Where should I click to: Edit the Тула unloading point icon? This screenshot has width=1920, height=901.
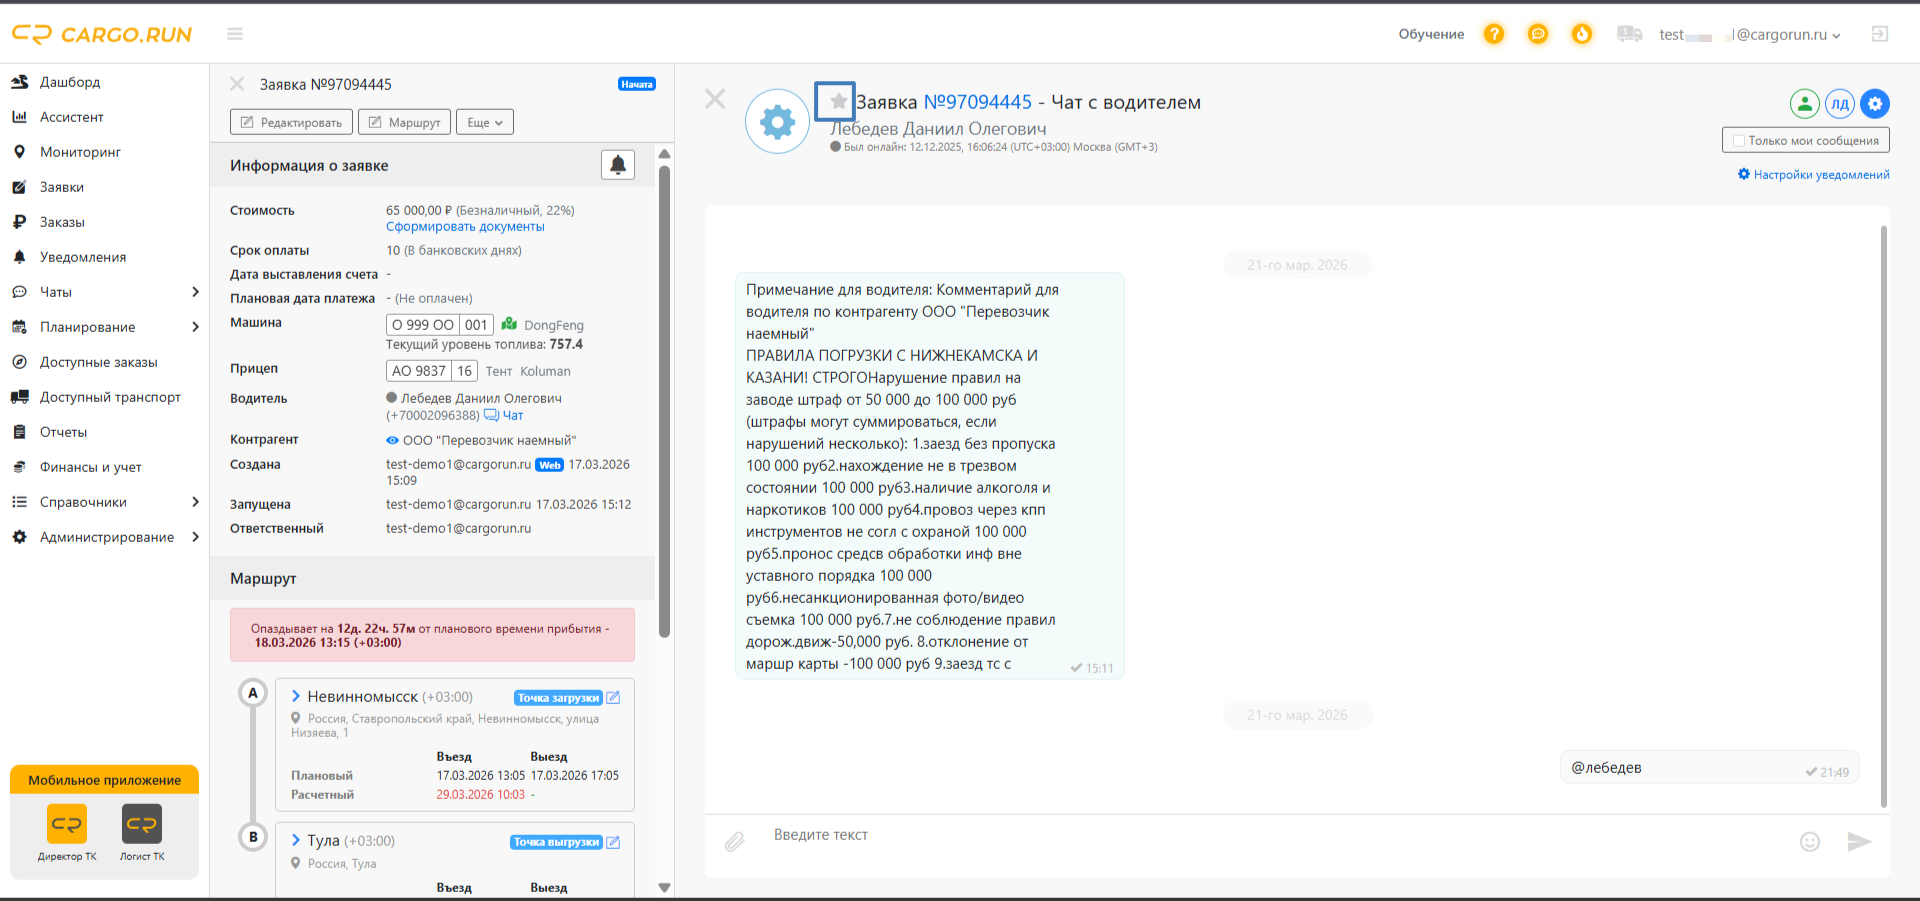coord(613,842)
